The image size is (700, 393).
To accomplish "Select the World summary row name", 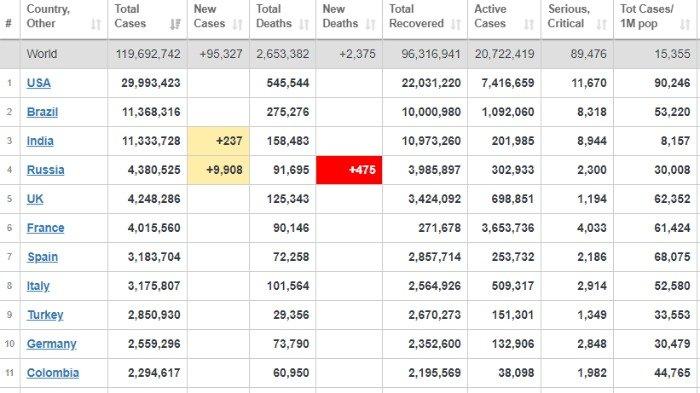I will (x=42, y=54).
